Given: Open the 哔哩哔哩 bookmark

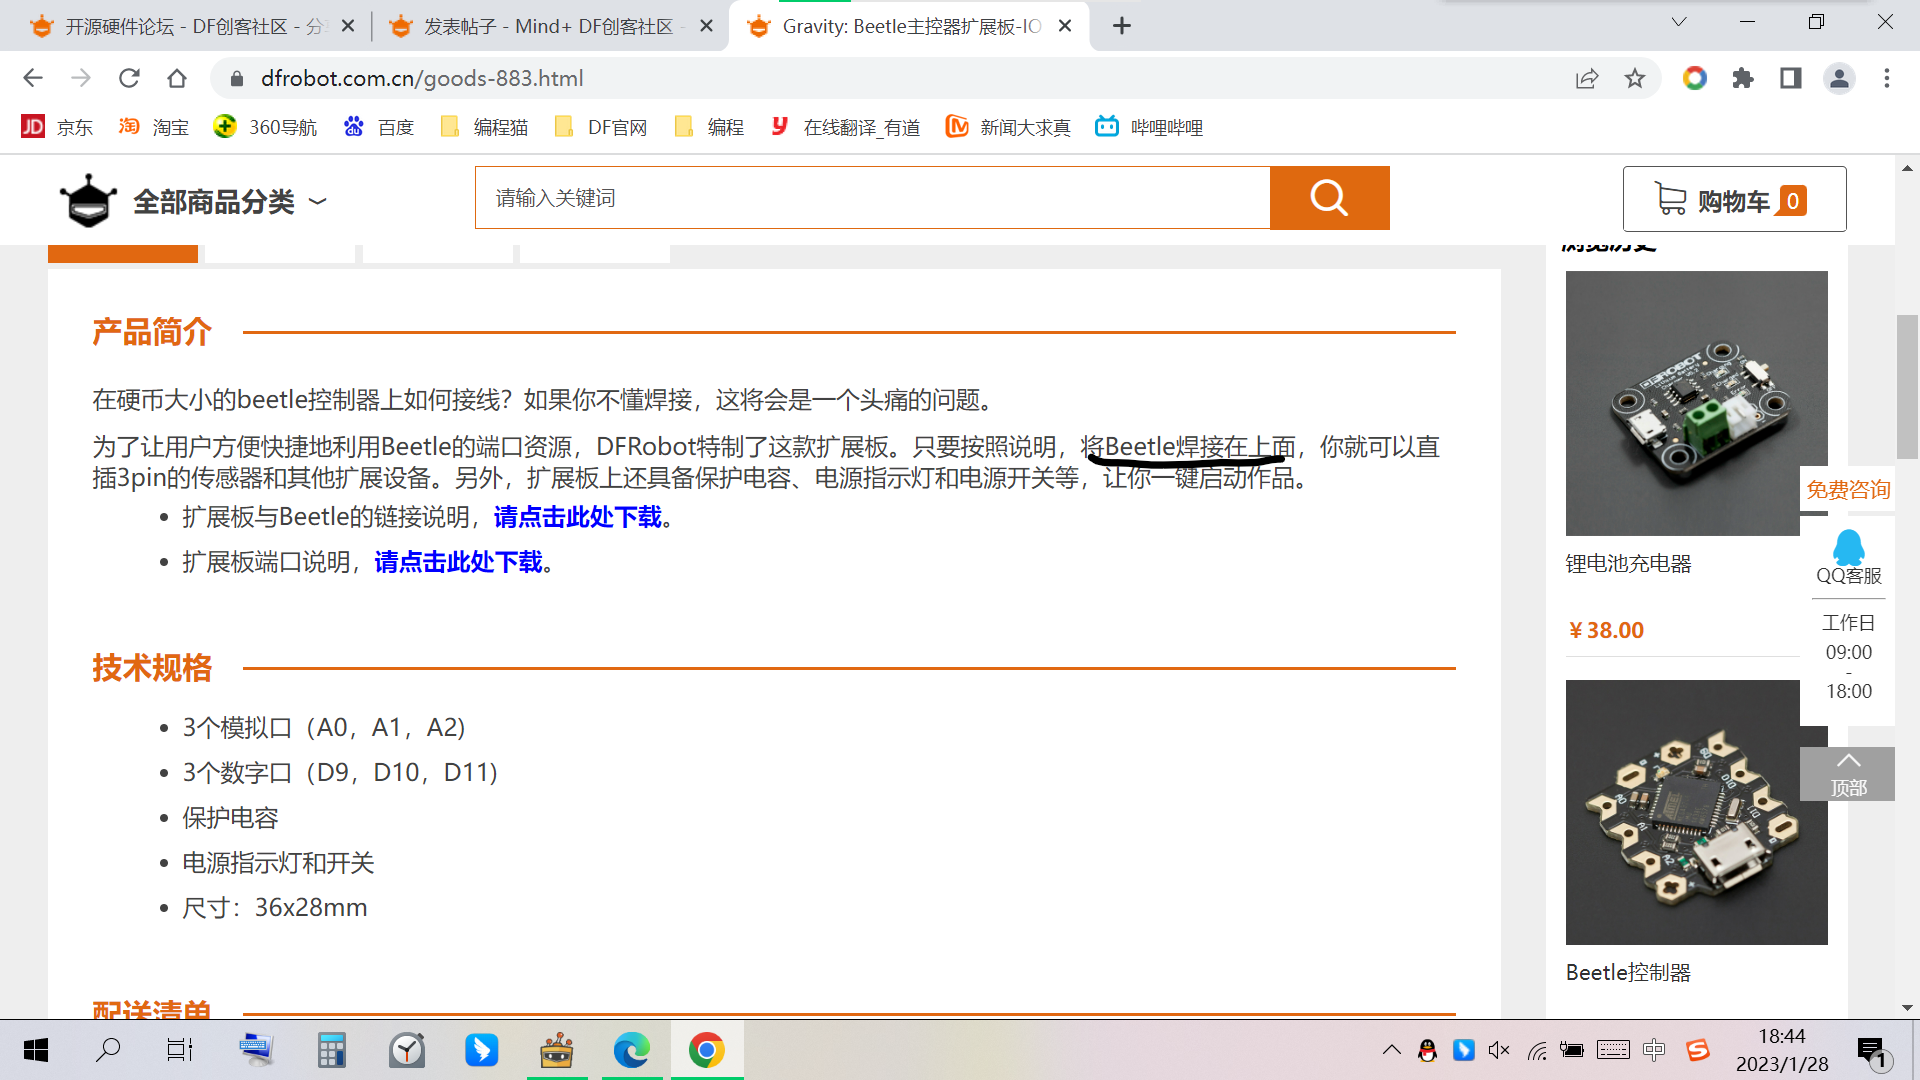Looking at the screenshot, I should [x=1149, y=127].
